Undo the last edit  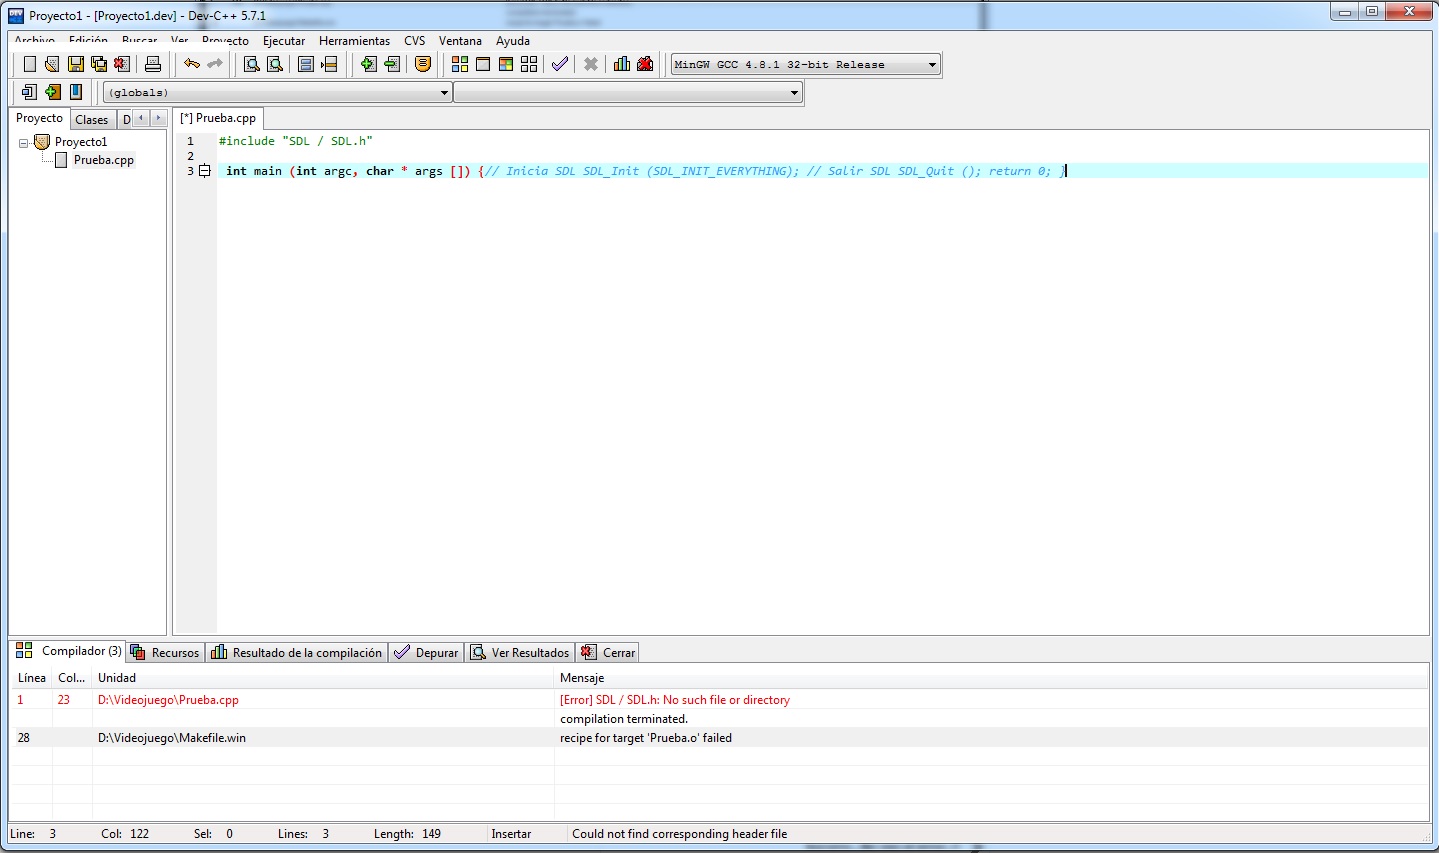pyautogui.click(x=191, y=64)
